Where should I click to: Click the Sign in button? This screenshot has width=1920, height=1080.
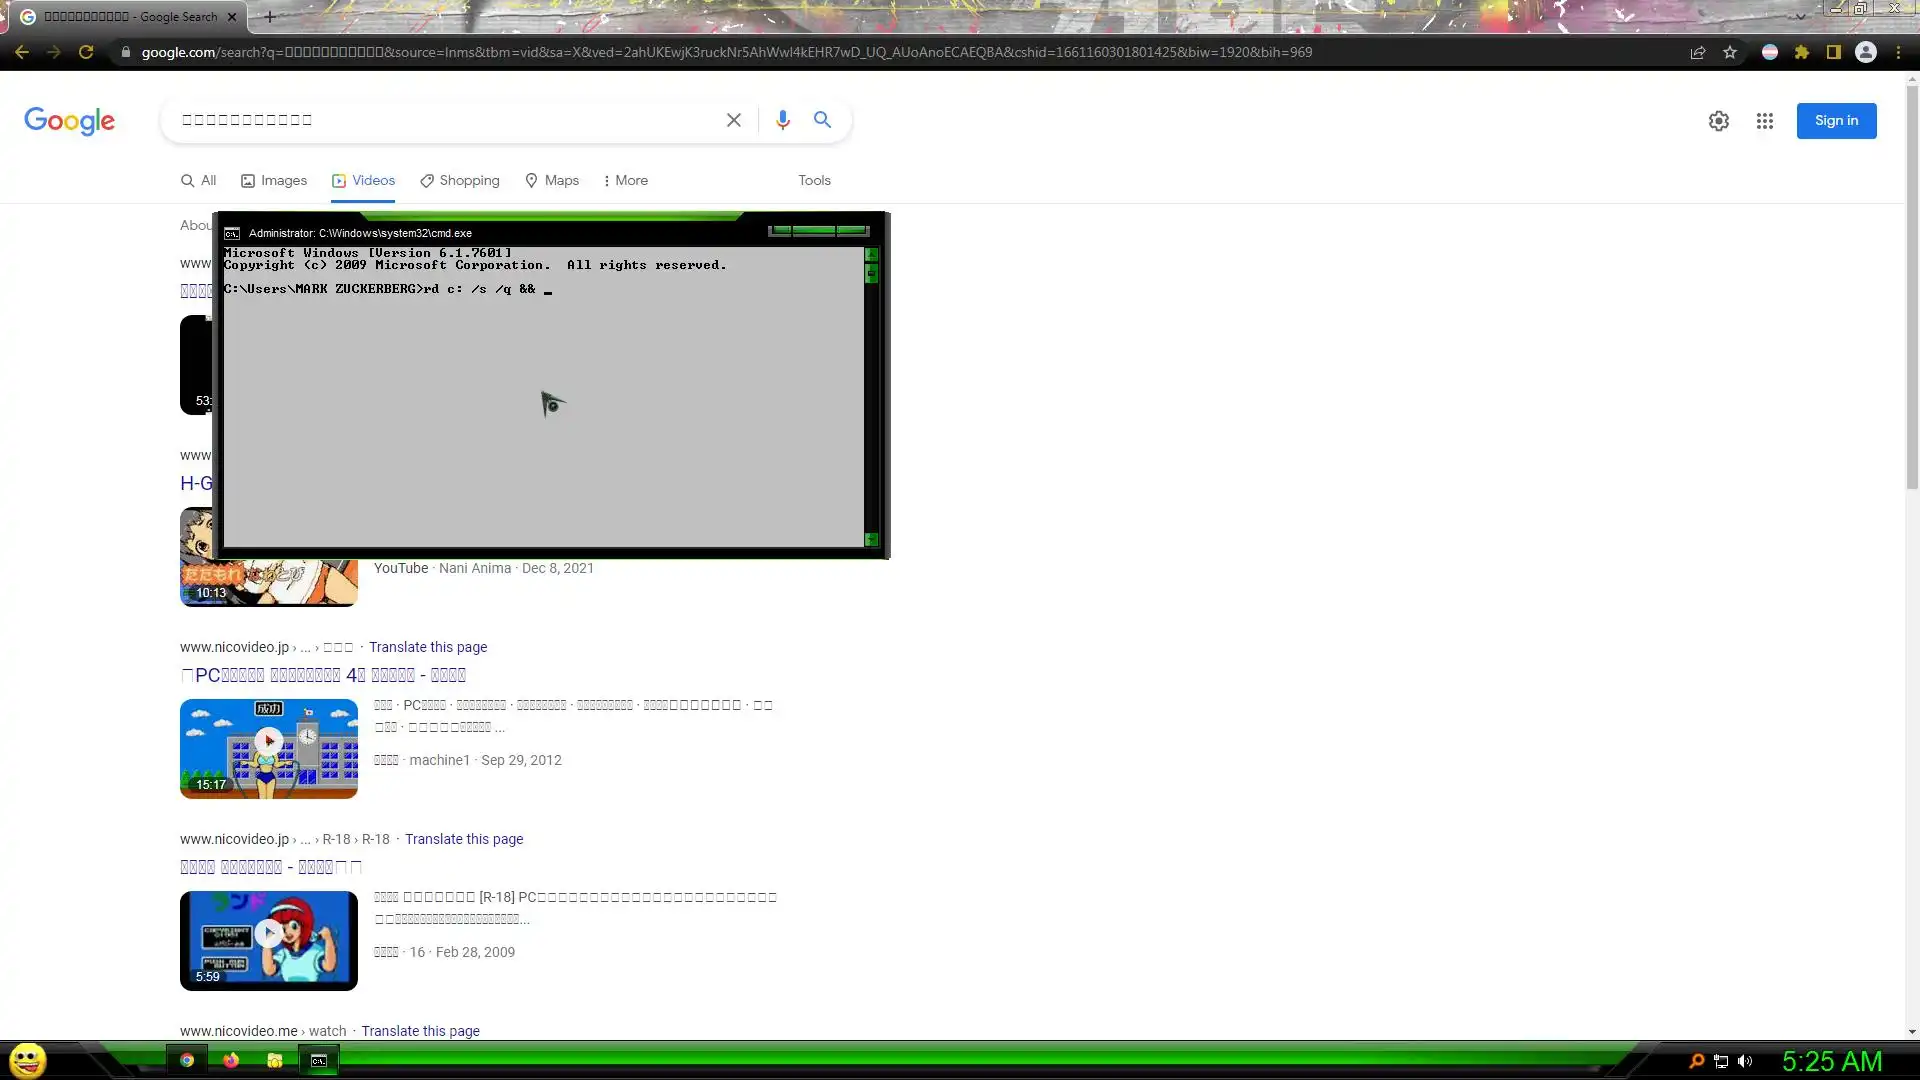(1836, 121)
